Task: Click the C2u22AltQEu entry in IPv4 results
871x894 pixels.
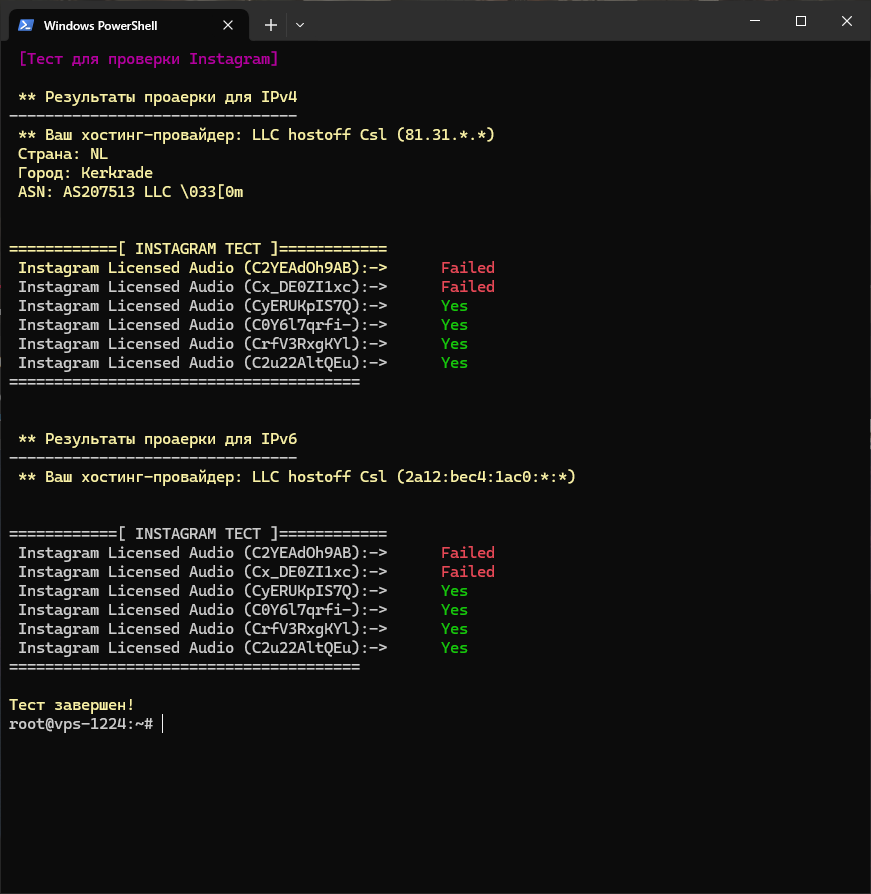Action: pos(202,363)
